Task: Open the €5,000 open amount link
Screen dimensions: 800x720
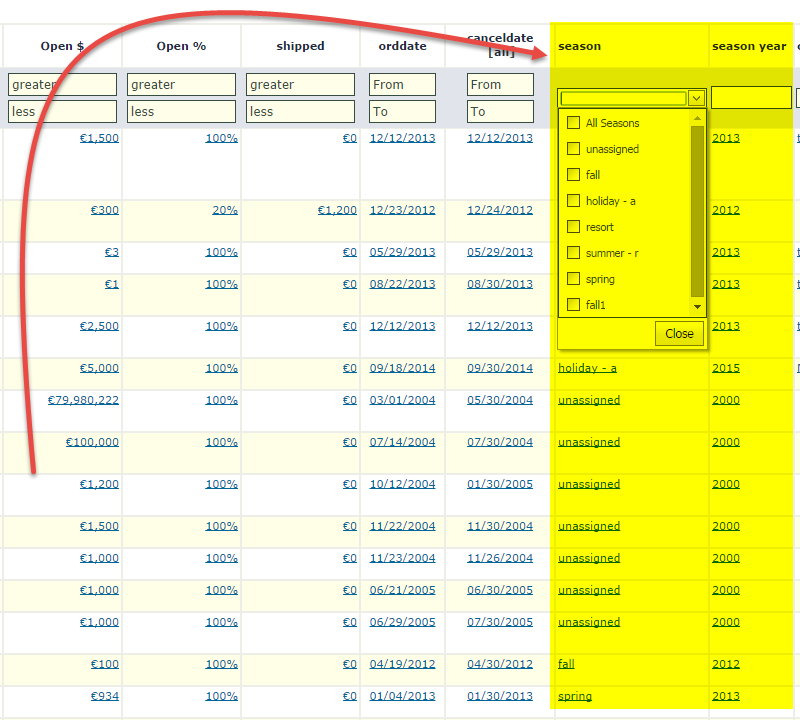Action: pos(99,368)
